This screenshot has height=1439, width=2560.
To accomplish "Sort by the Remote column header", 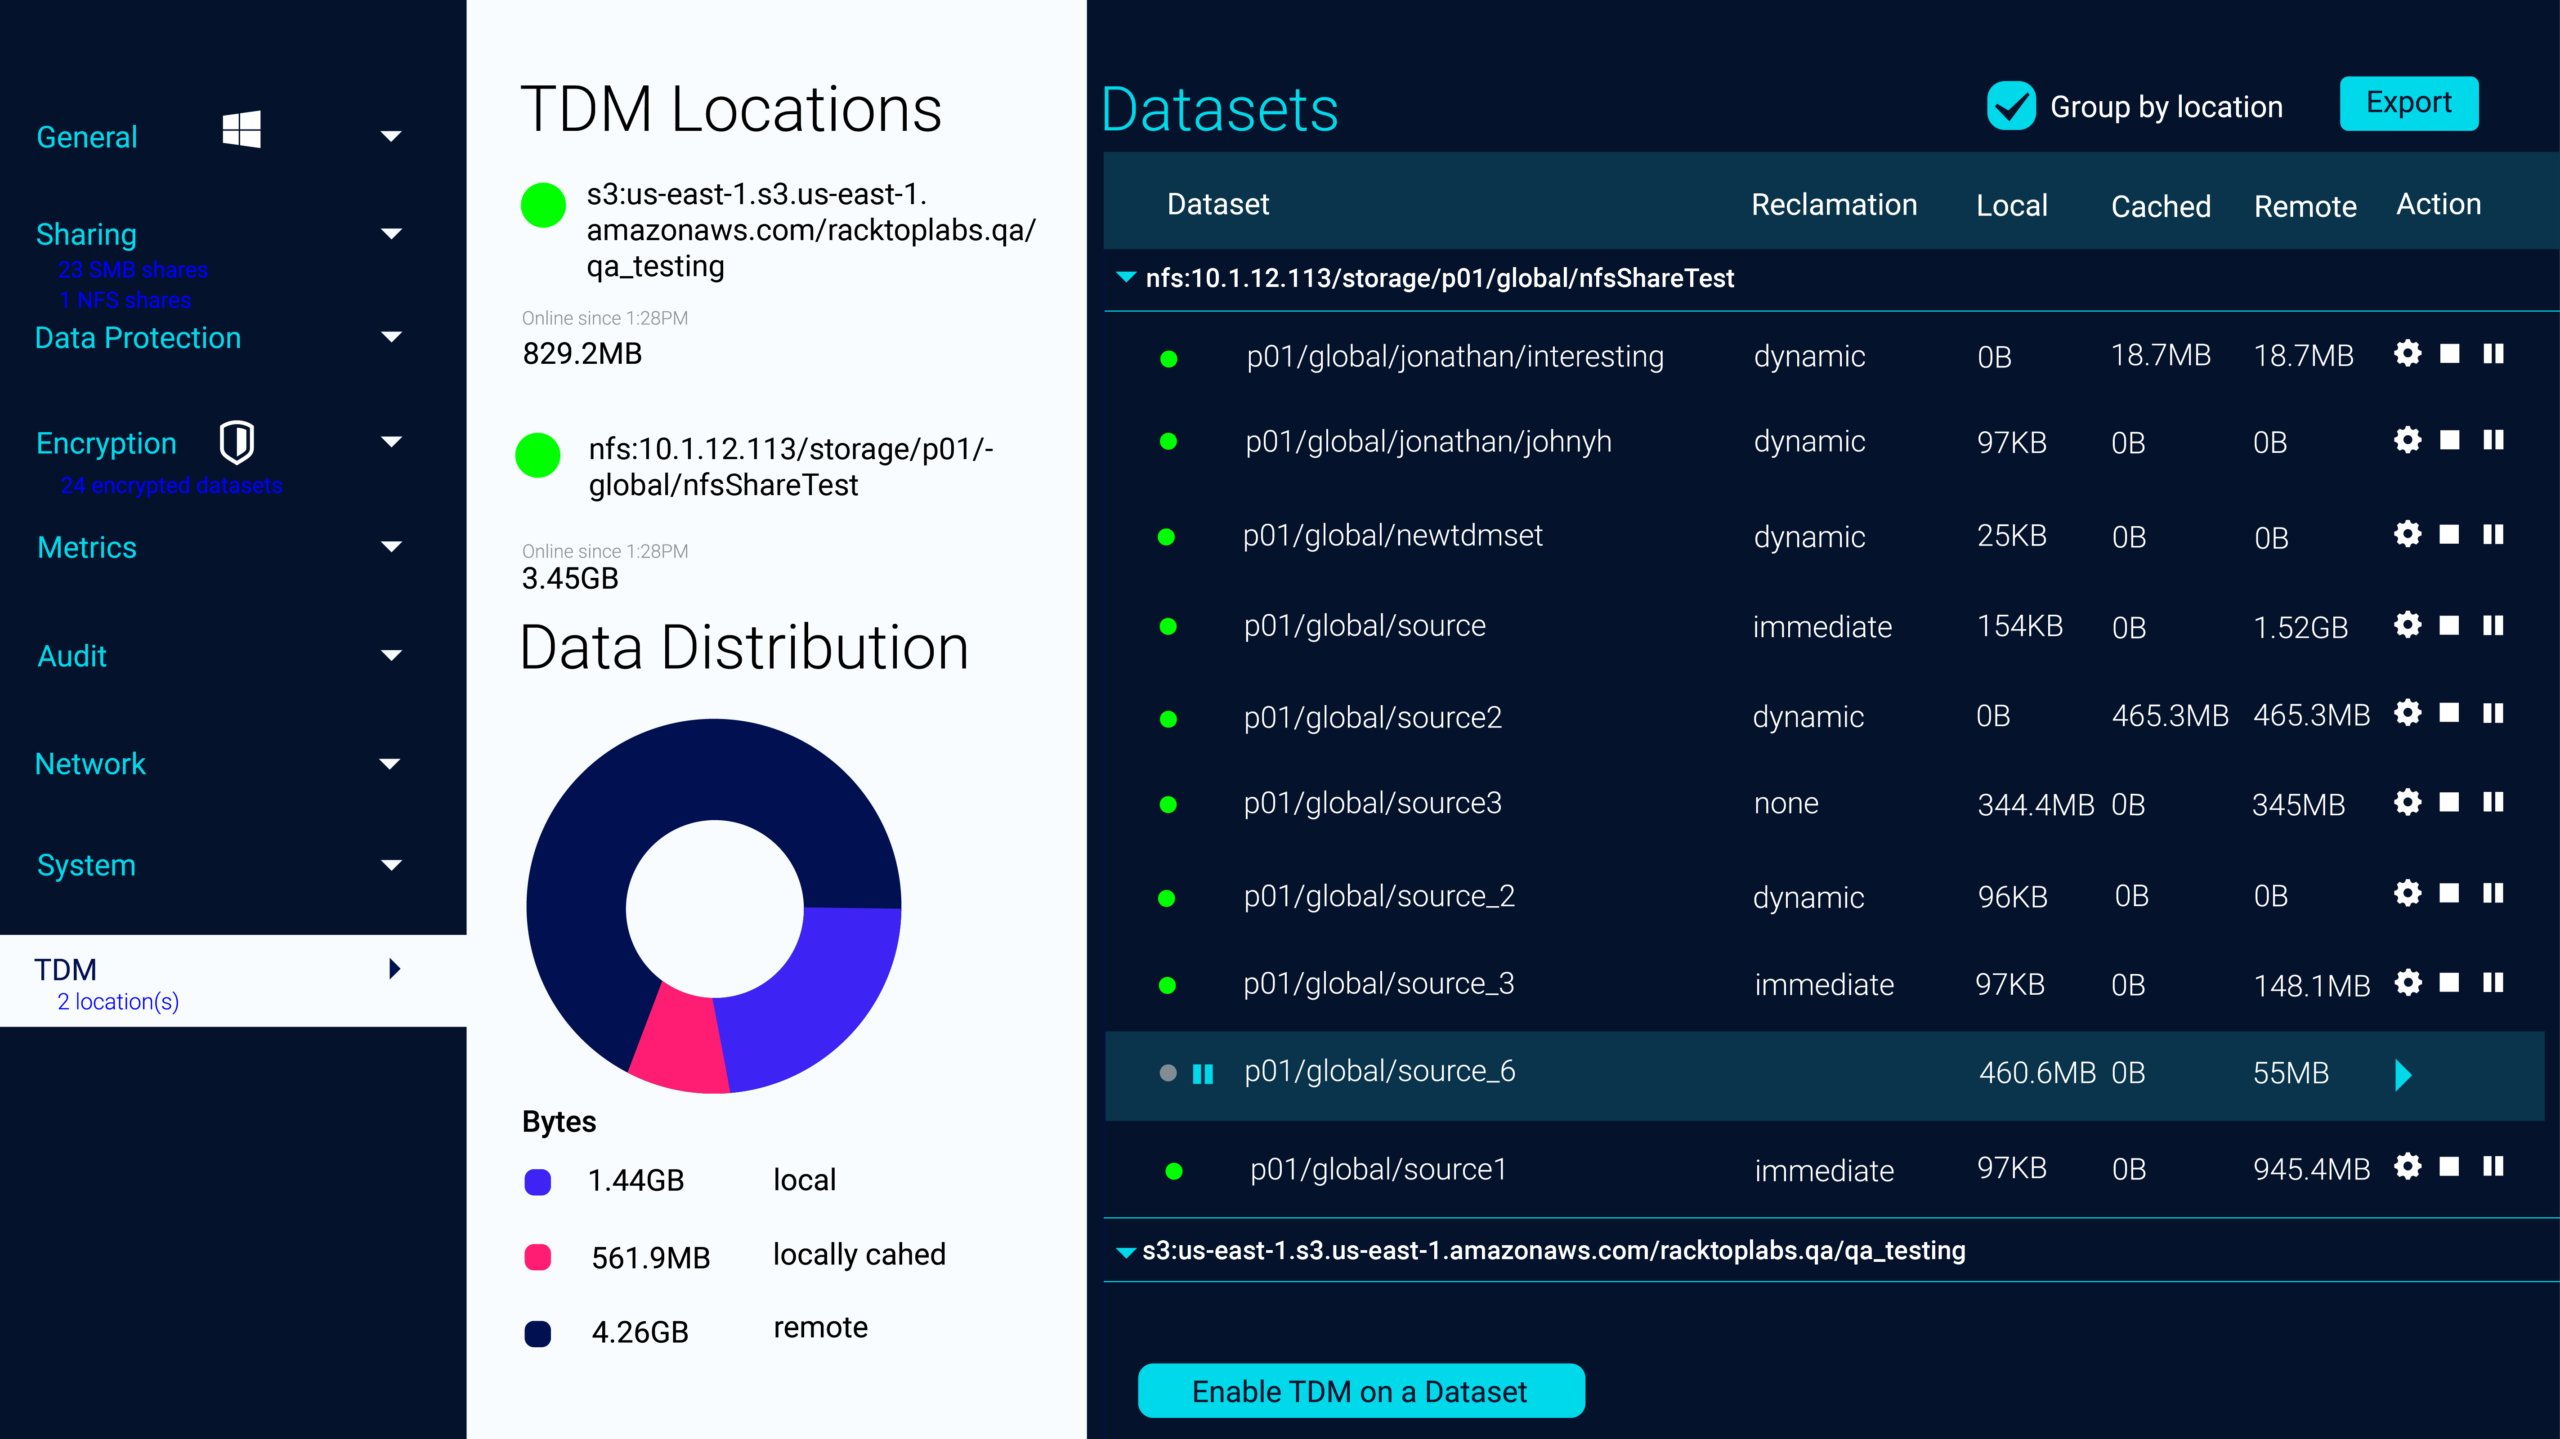I will (2305, 207).
